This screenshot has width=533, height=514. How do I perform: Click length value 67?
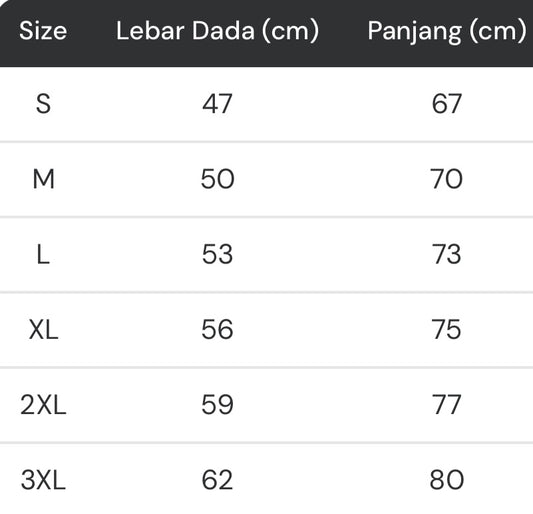tap(447, 104)
